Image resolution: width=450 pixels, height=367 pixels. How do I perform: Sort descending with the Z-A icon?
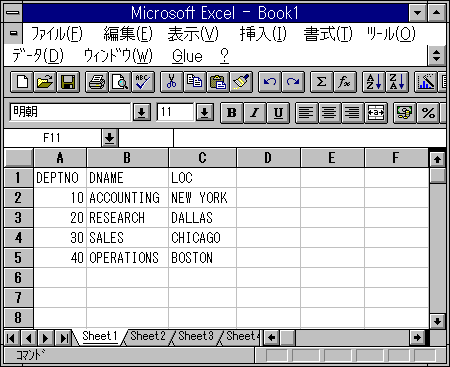(397, 82)
